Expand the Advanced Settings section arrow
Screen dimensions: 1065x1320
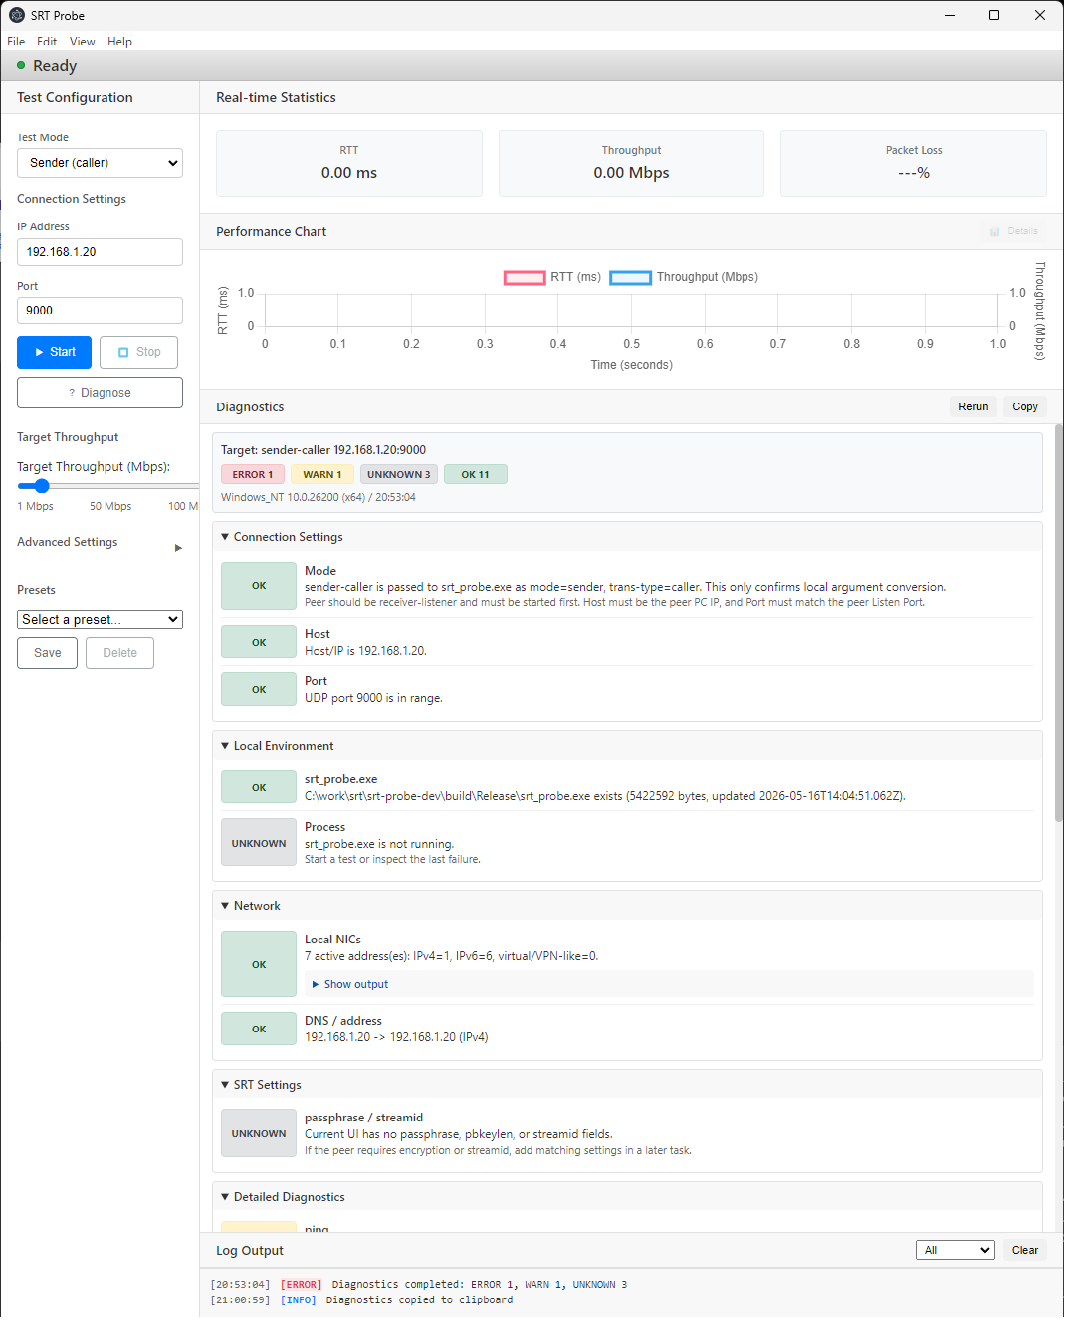[x=178, y=548]
